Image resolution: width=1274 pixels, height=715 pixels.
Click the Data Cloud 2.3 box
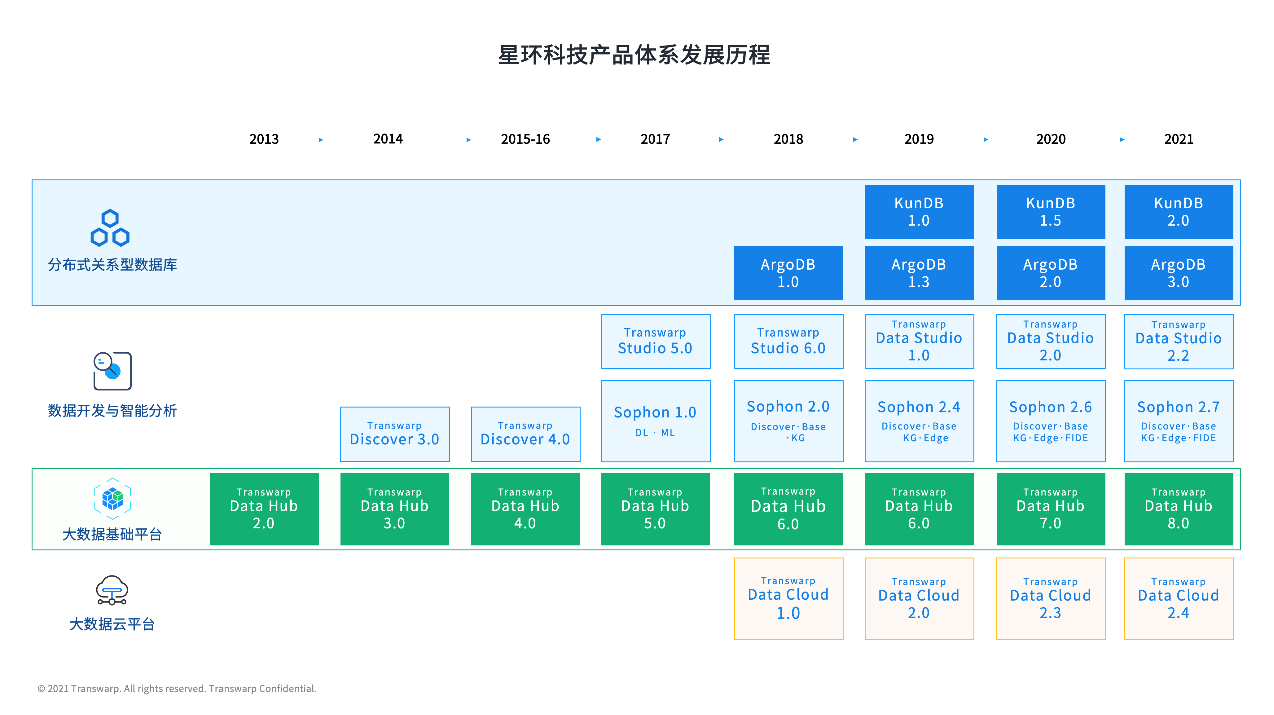(x=1051, y=598)
